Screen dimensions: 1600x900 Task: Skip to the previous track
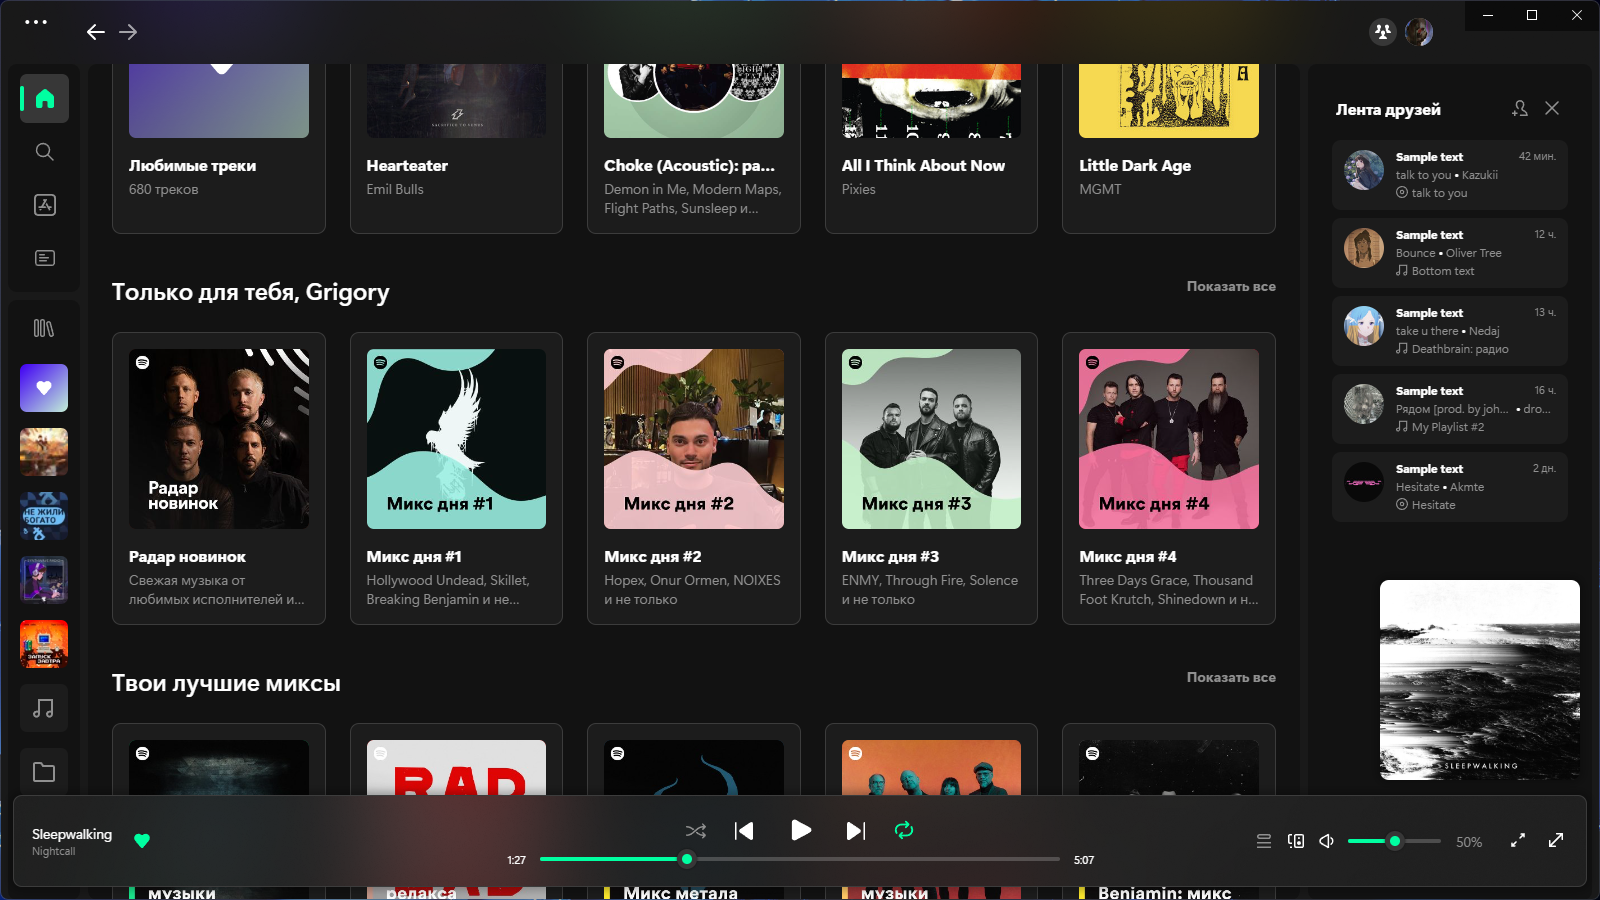[x=744, y=831]
